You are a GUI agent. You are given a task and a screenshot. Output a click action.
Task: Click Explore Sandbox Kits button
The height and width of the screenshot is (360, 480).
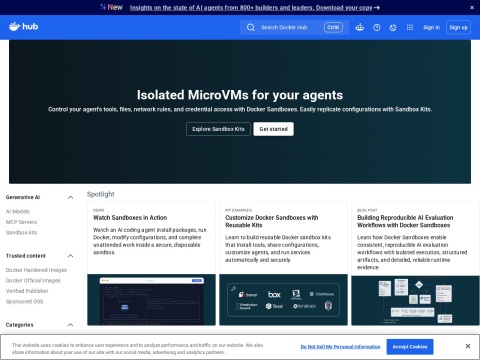218,129
